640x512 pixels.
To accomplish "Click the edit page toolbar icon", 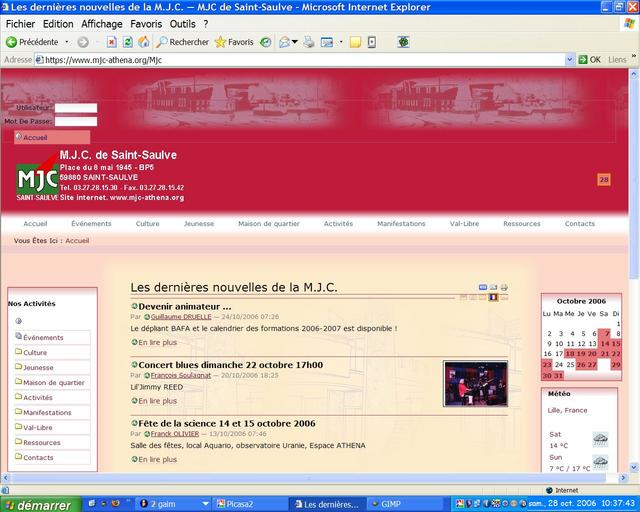I will pyautogui.click(x=327, y=42).
